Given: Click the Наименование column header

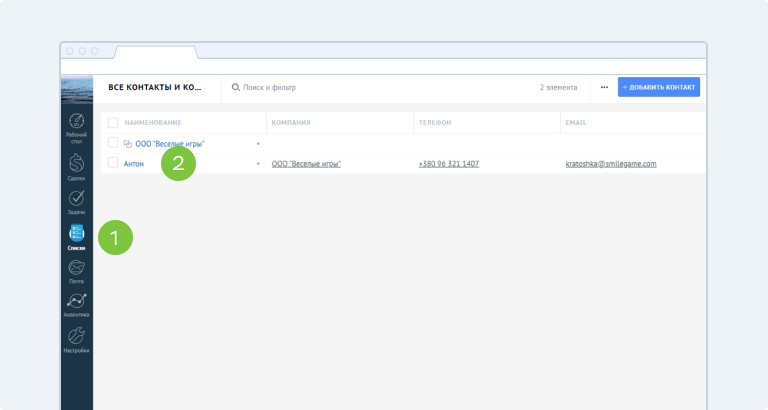Looking at the screenshot, I should coord(152,123).
